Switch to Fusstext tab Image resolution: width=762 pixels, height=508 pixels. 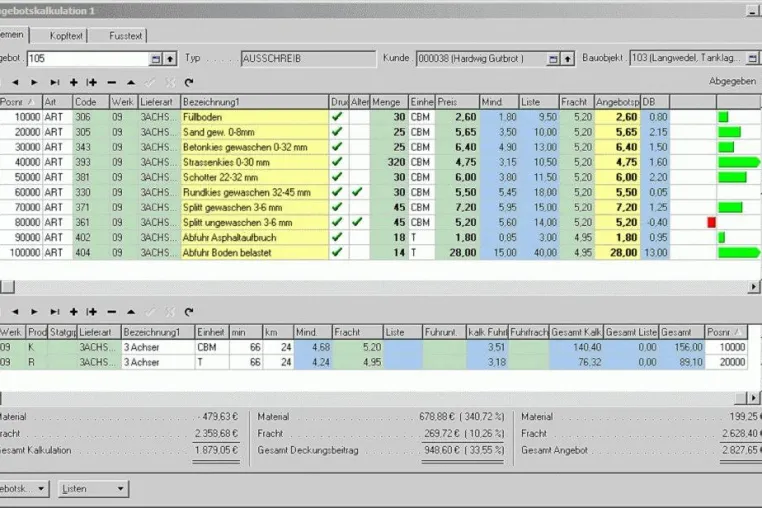125,36
